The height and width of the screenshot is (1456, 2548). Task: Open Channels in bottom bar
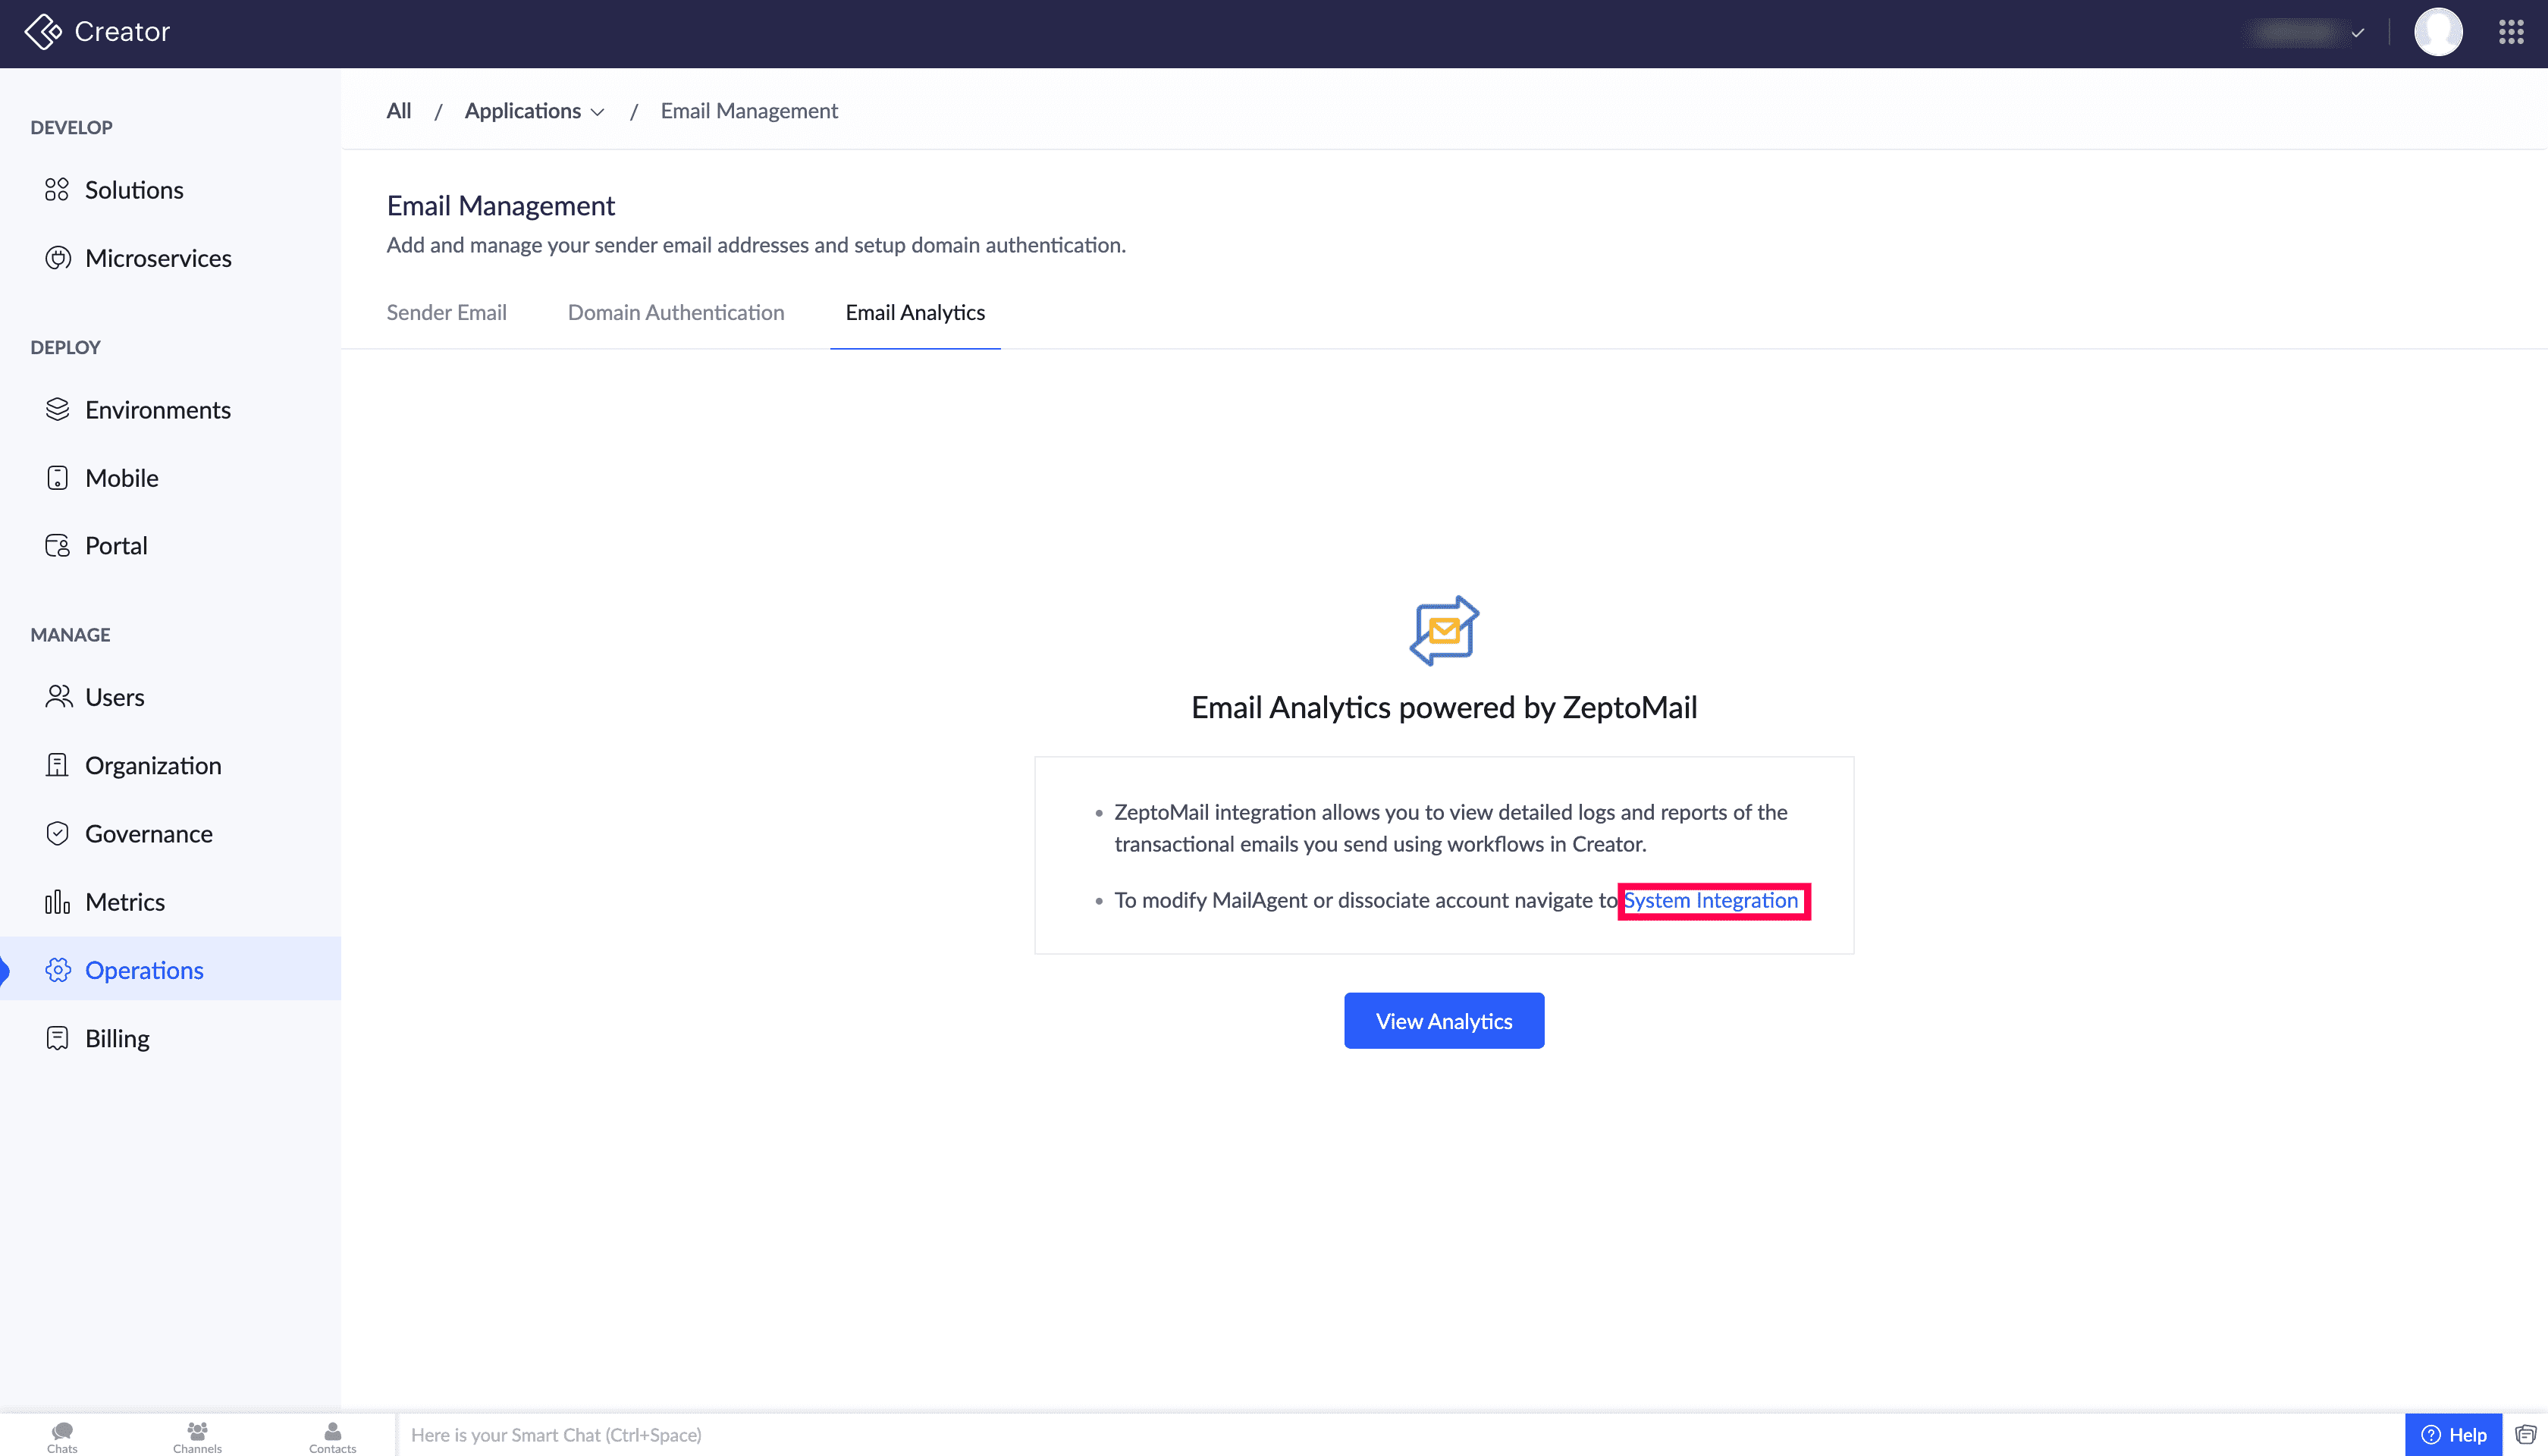click(x=197, y=1436)
